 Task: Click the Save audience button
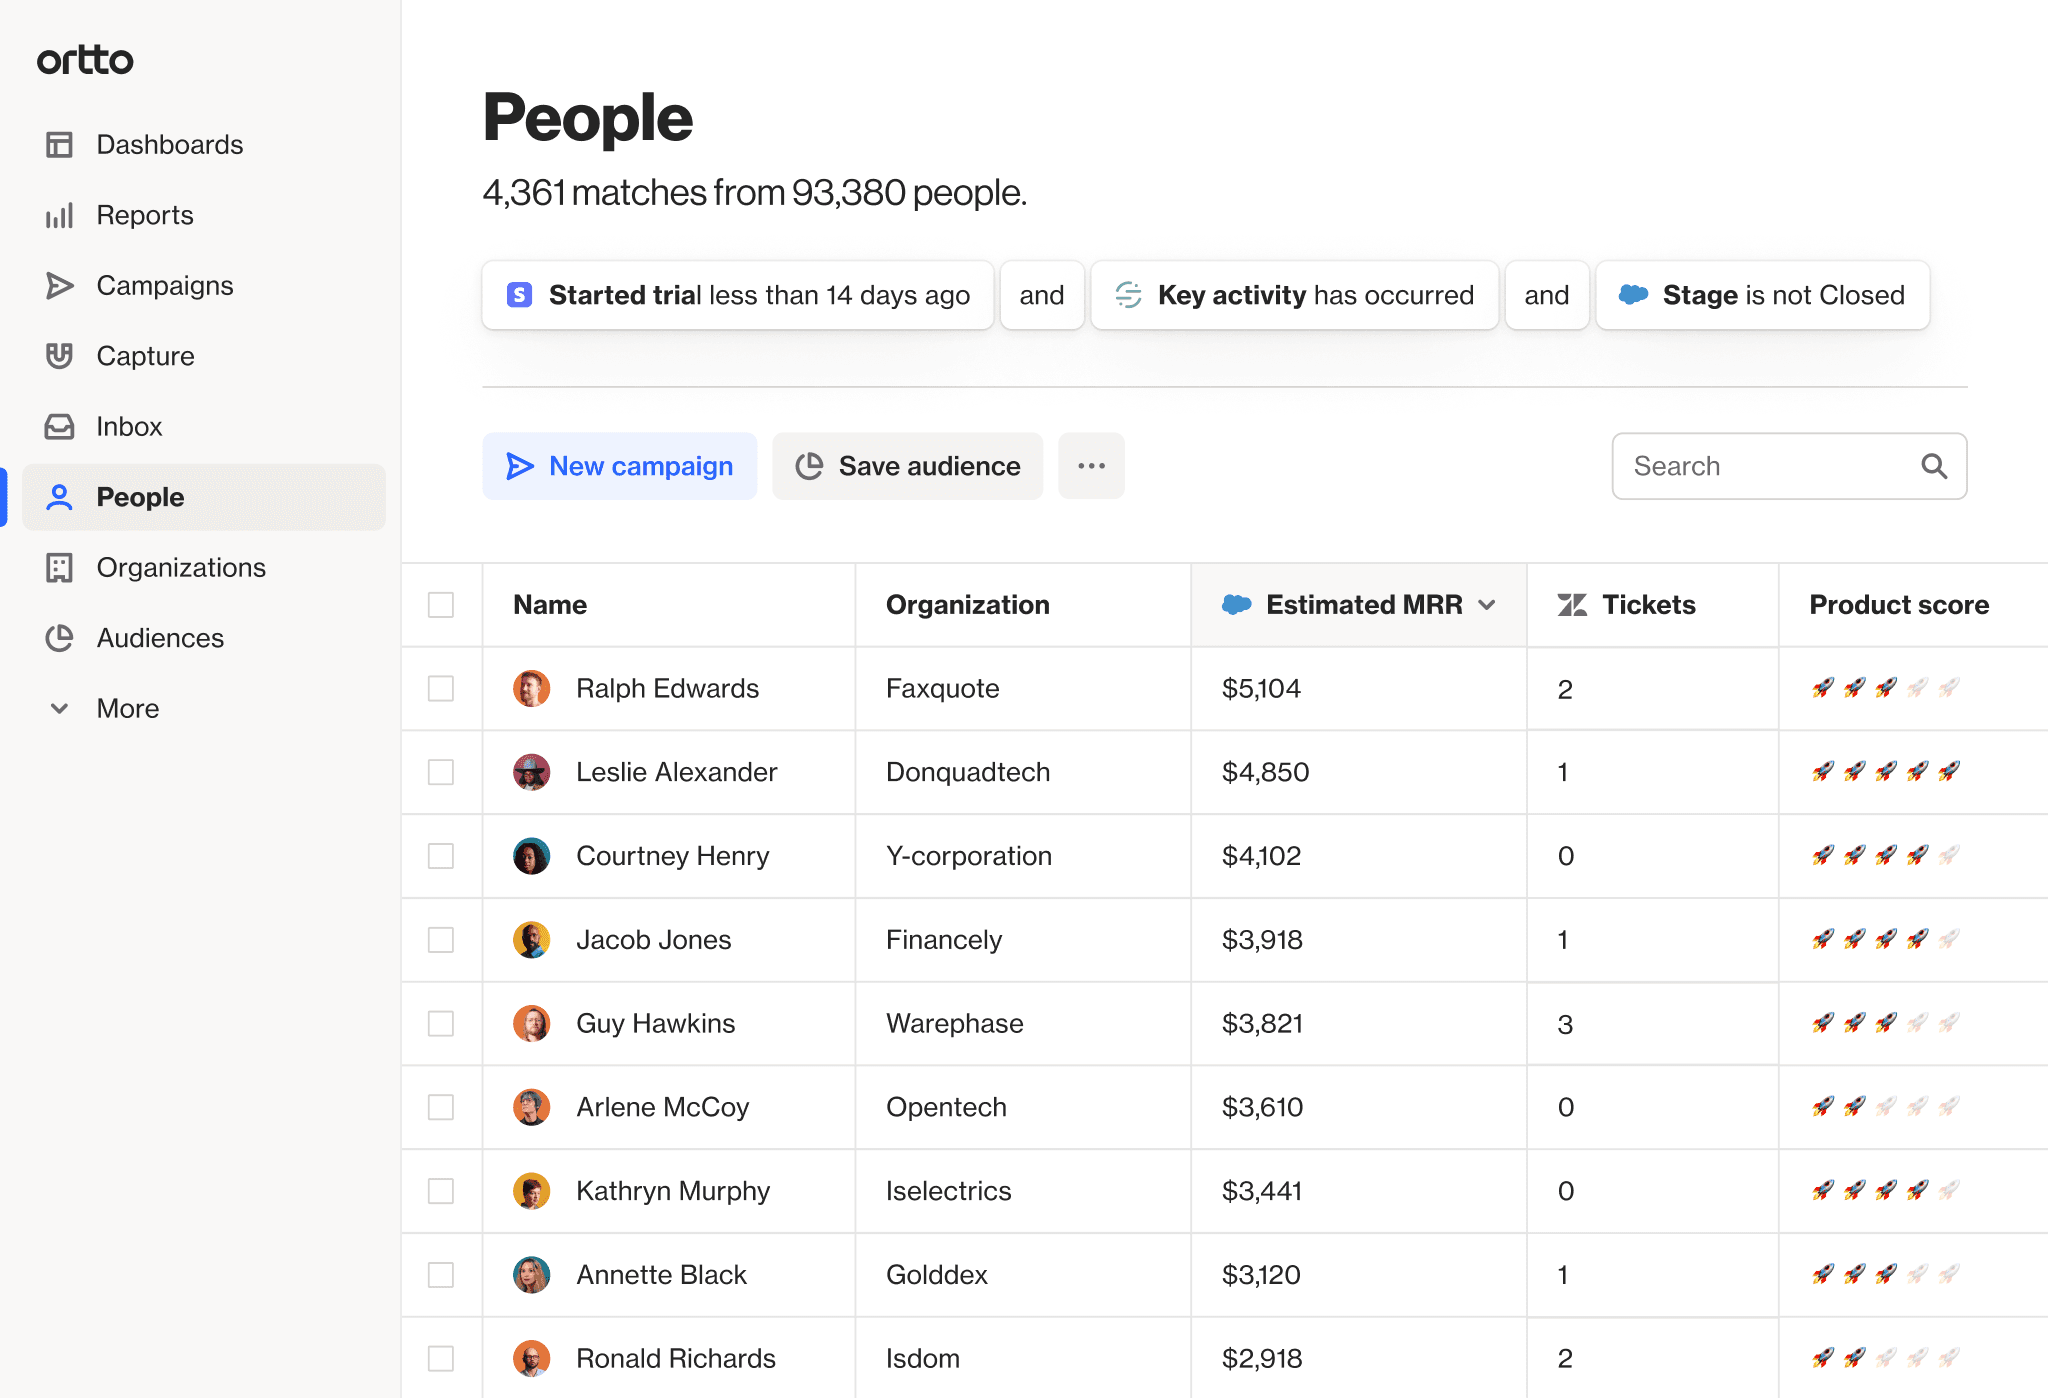click(x=908, y=466)
